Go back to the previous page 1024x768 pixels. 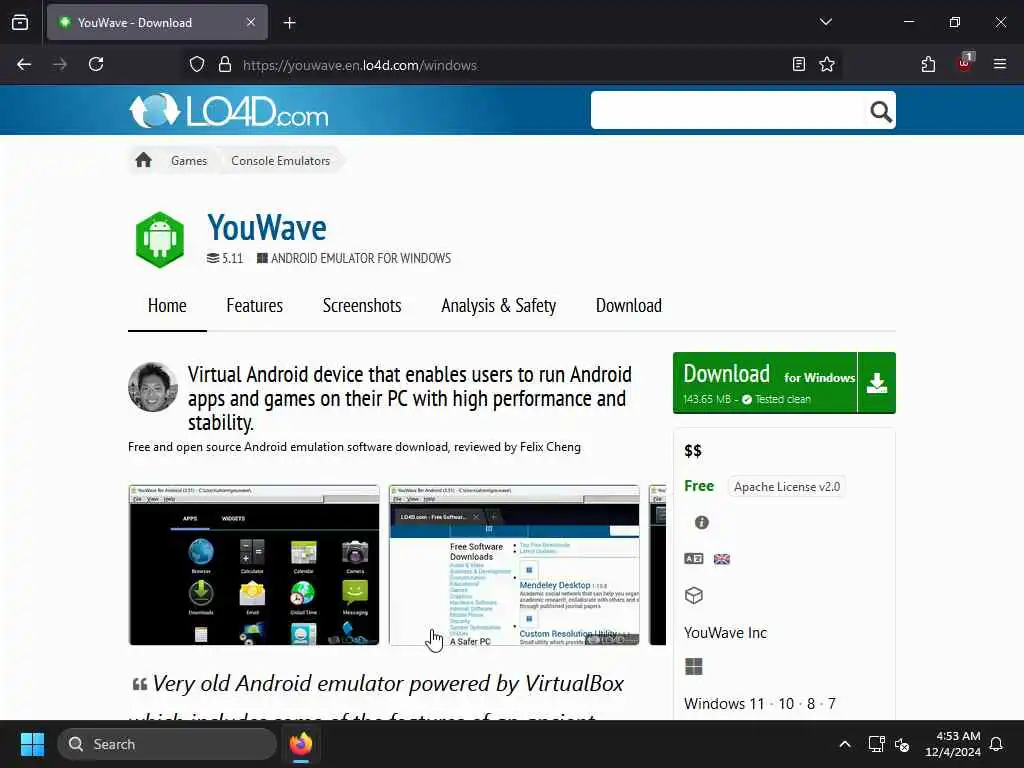point(24,65)
